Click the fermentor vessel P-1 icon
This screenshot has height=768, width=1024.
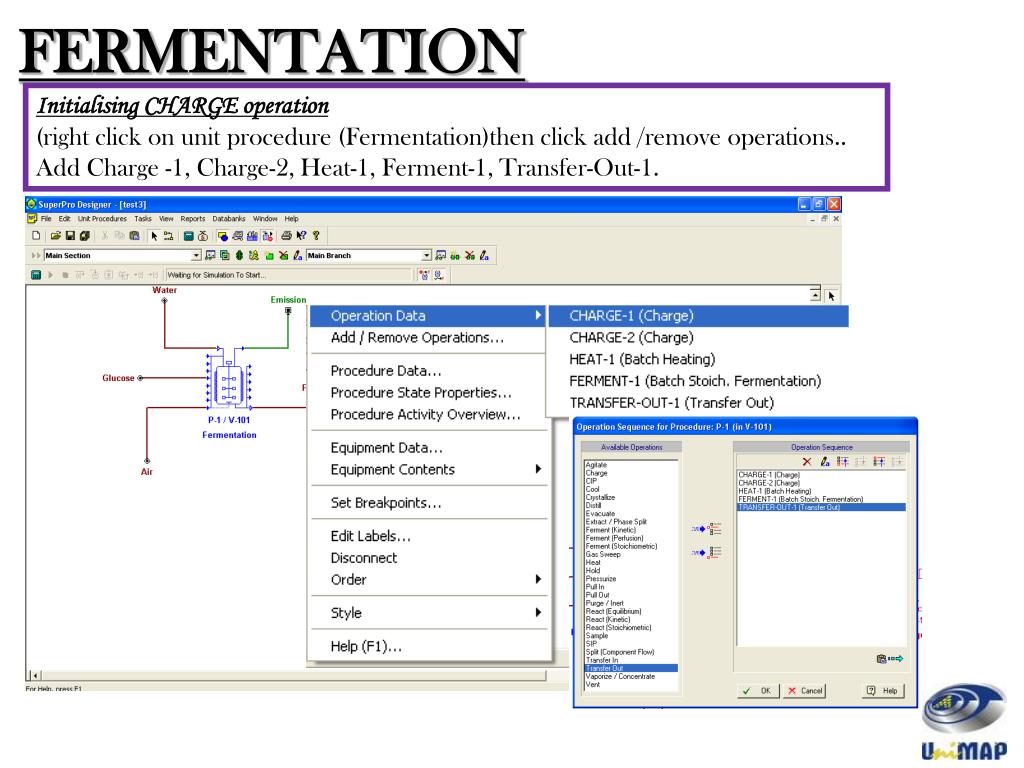(x=229, y=384)
